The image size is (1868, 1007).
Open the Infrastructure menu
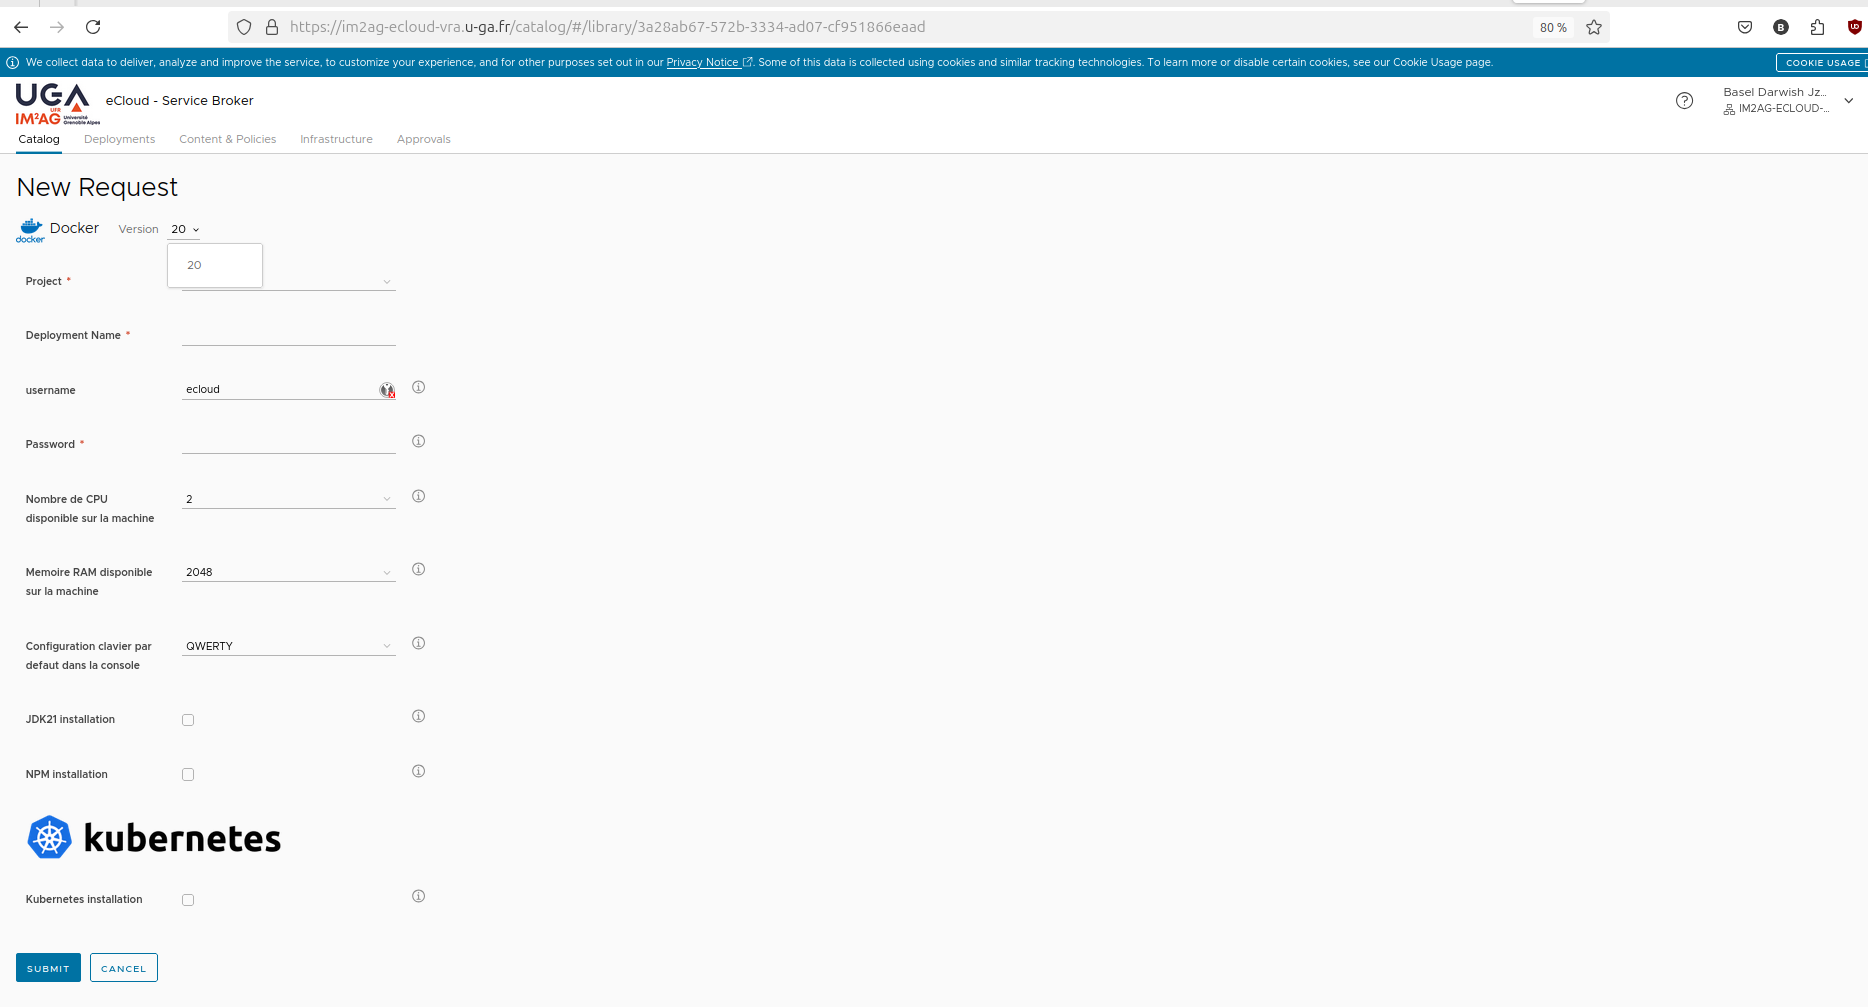[x=336, y=139]
